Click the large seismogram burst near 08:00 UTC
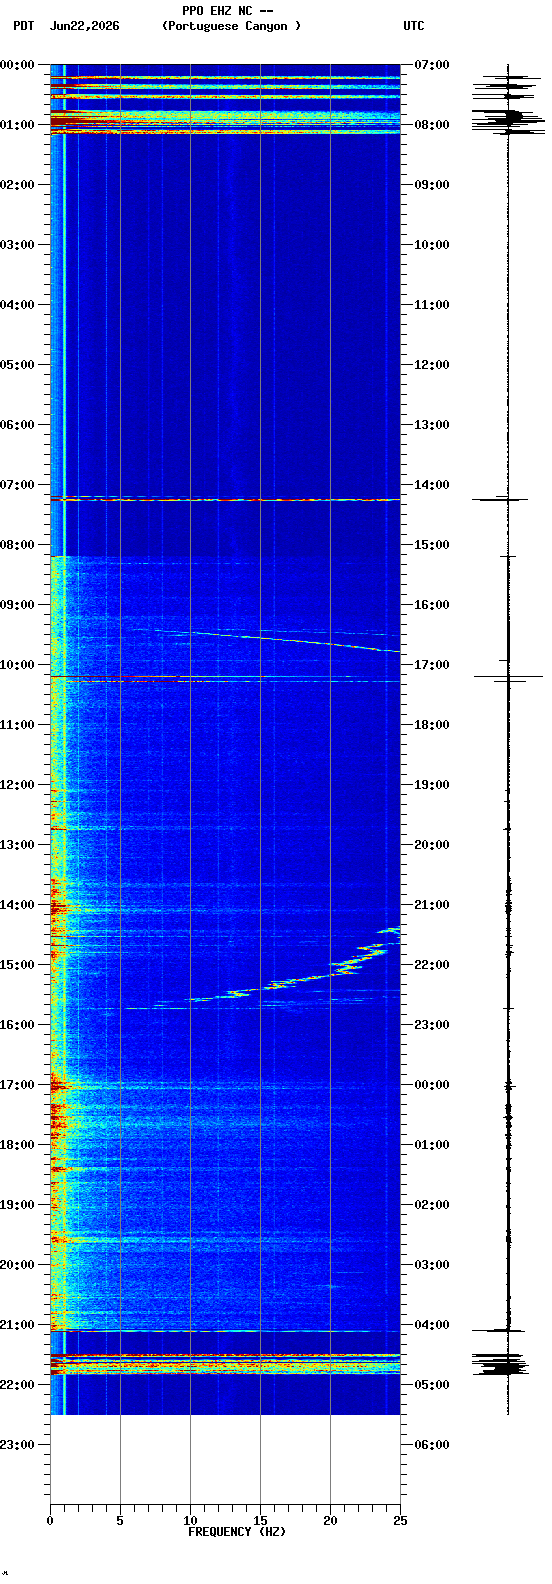This screenshot has width=552, height=1584. (509, 120)
